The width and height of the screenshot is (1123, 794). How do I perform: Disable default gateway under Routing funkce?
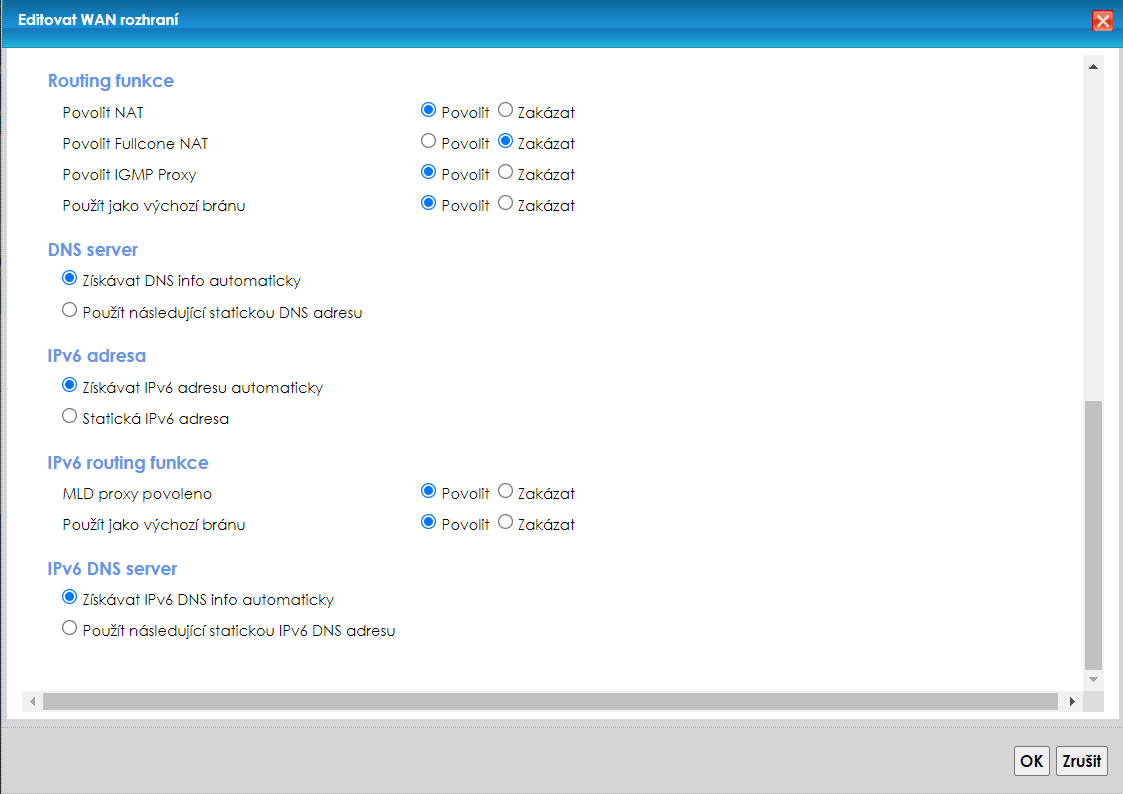[x=505, y=204]
